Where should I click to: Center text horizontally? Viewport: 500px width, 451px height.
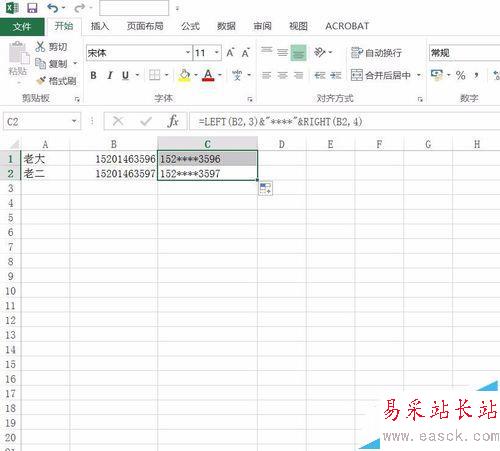click(x=282, y=75)
